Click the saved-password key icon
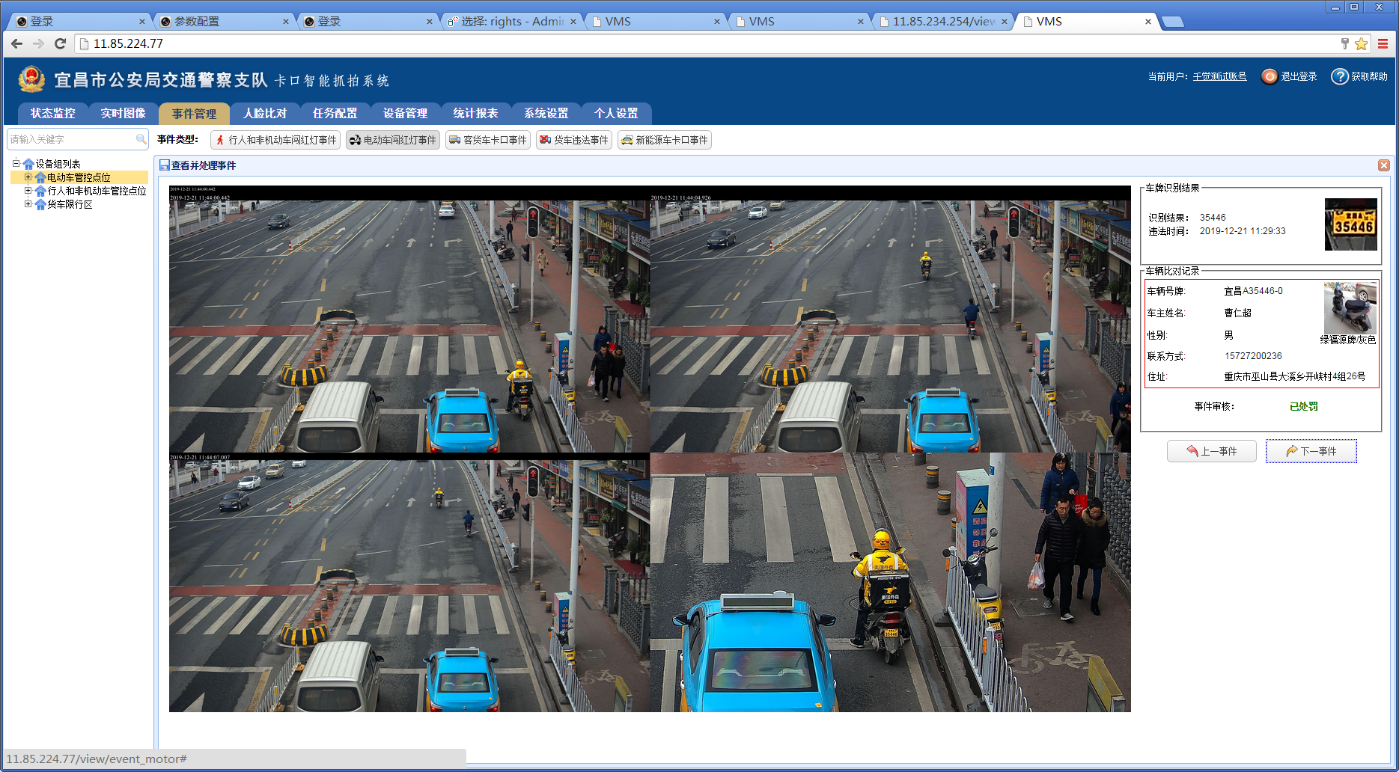 click(1344, 44)
